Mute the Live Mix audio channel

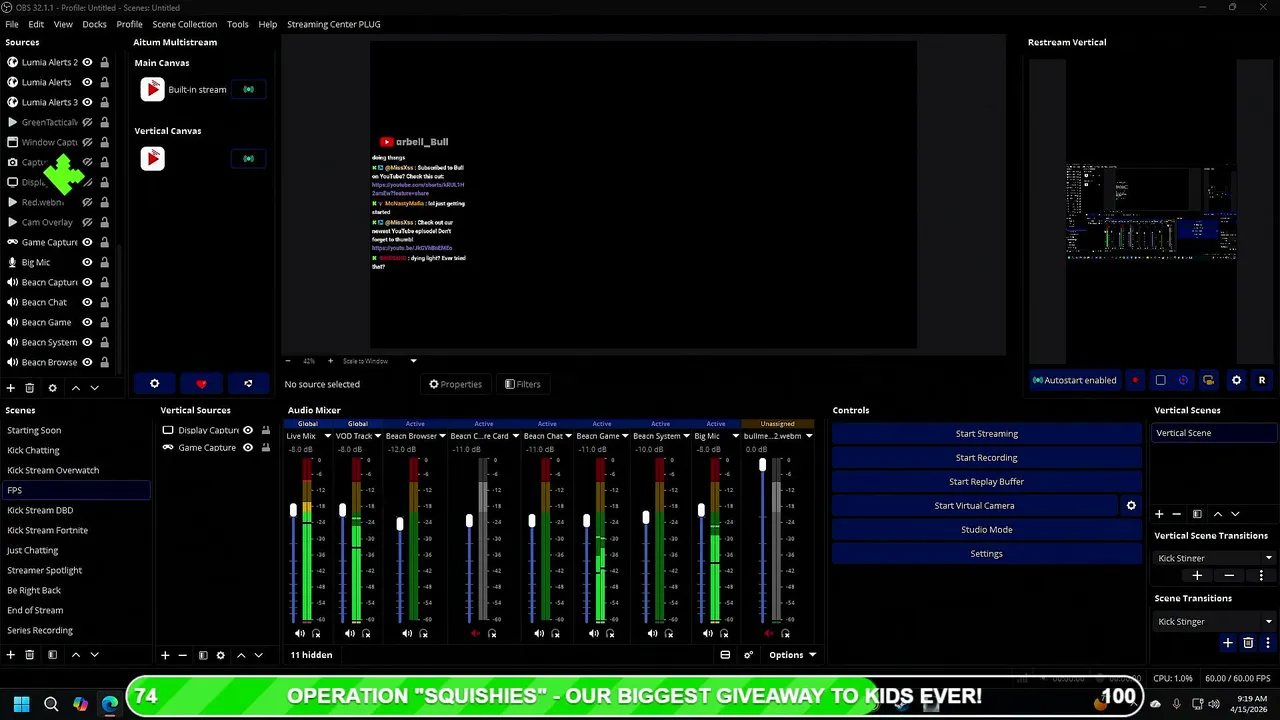(299, 633)
